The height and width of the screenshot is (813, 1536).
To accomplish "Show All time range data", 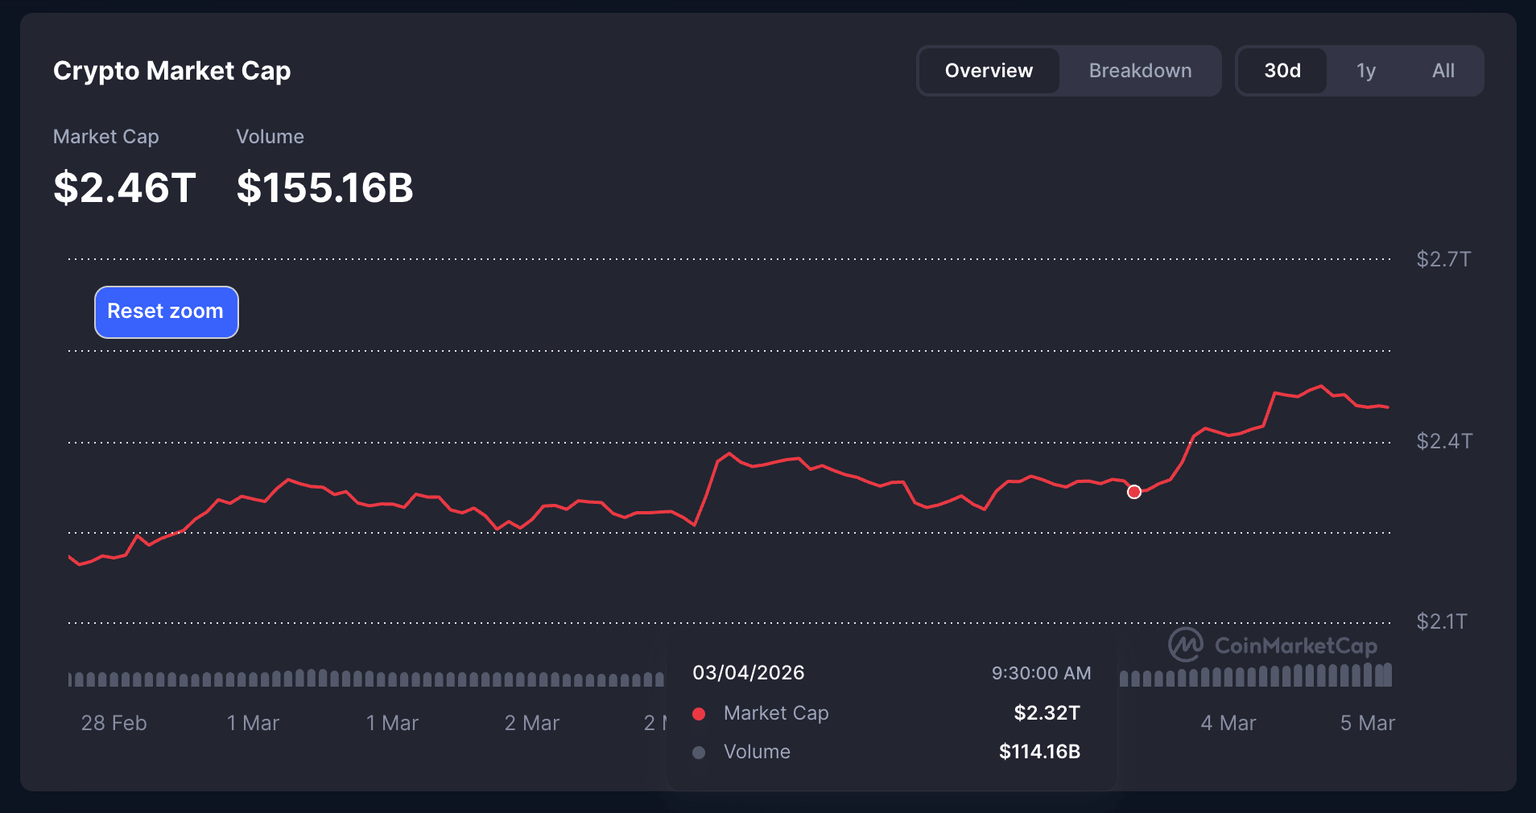I will [x=1442, y=71].
